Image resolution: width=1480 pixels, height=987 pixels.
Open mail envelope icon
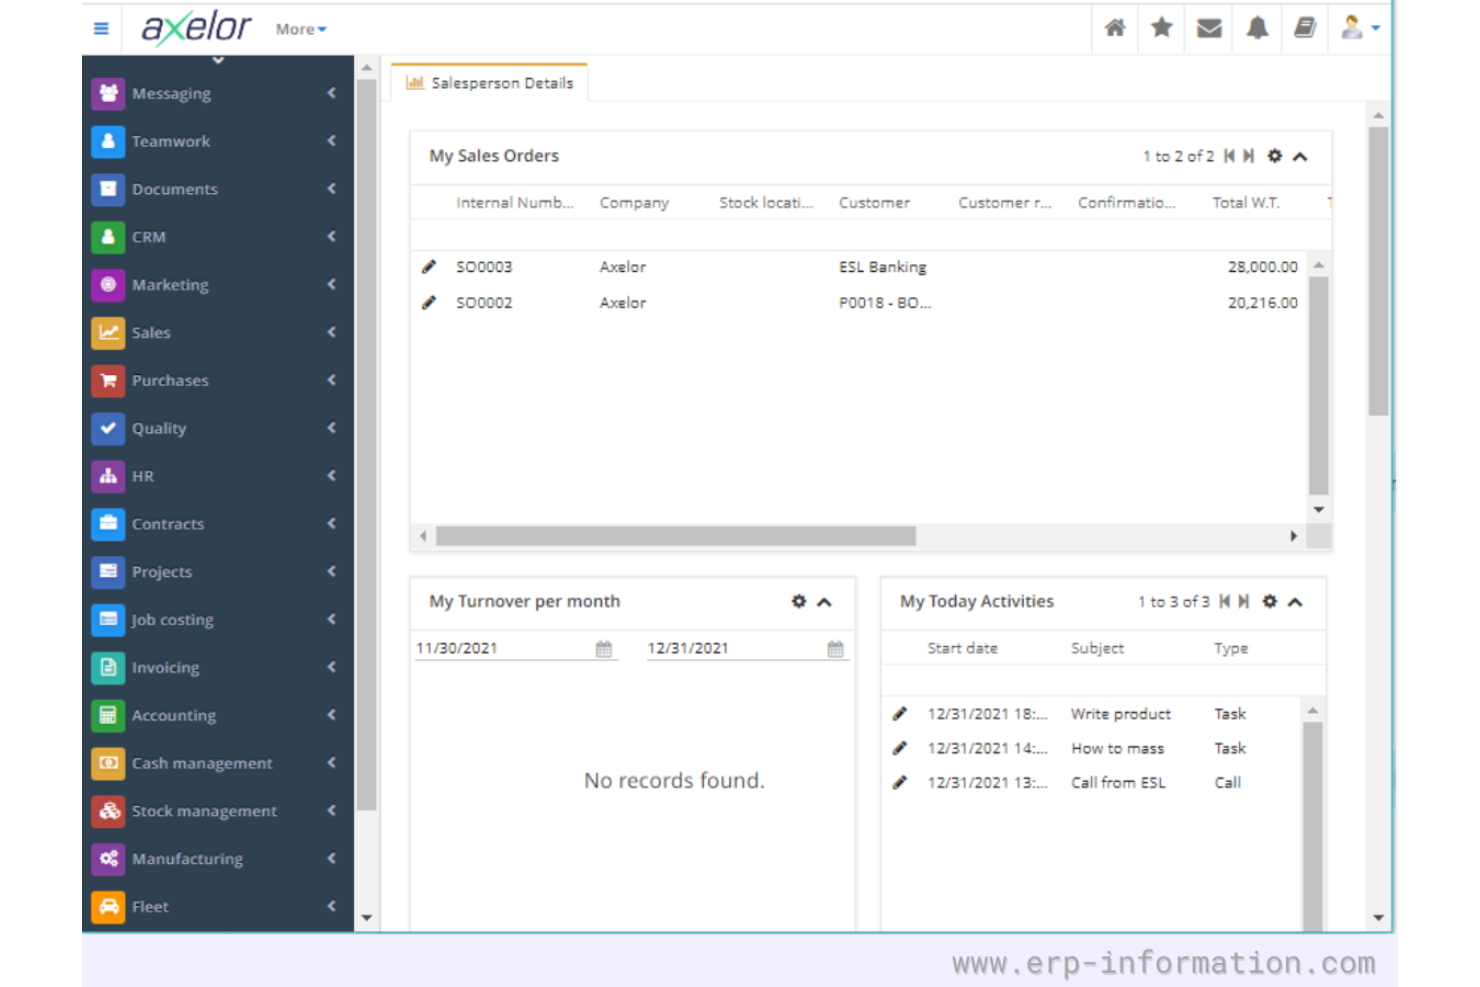tap(1209, 28)
